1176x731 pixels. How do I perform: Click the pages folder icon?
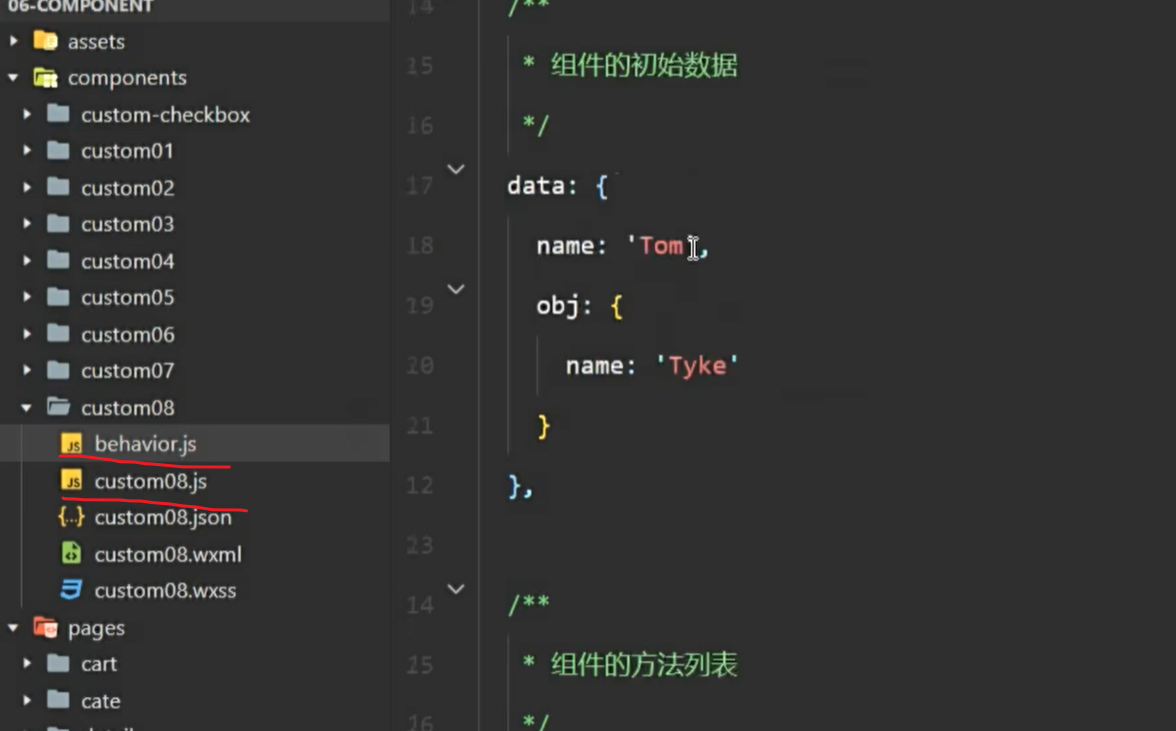45,628
